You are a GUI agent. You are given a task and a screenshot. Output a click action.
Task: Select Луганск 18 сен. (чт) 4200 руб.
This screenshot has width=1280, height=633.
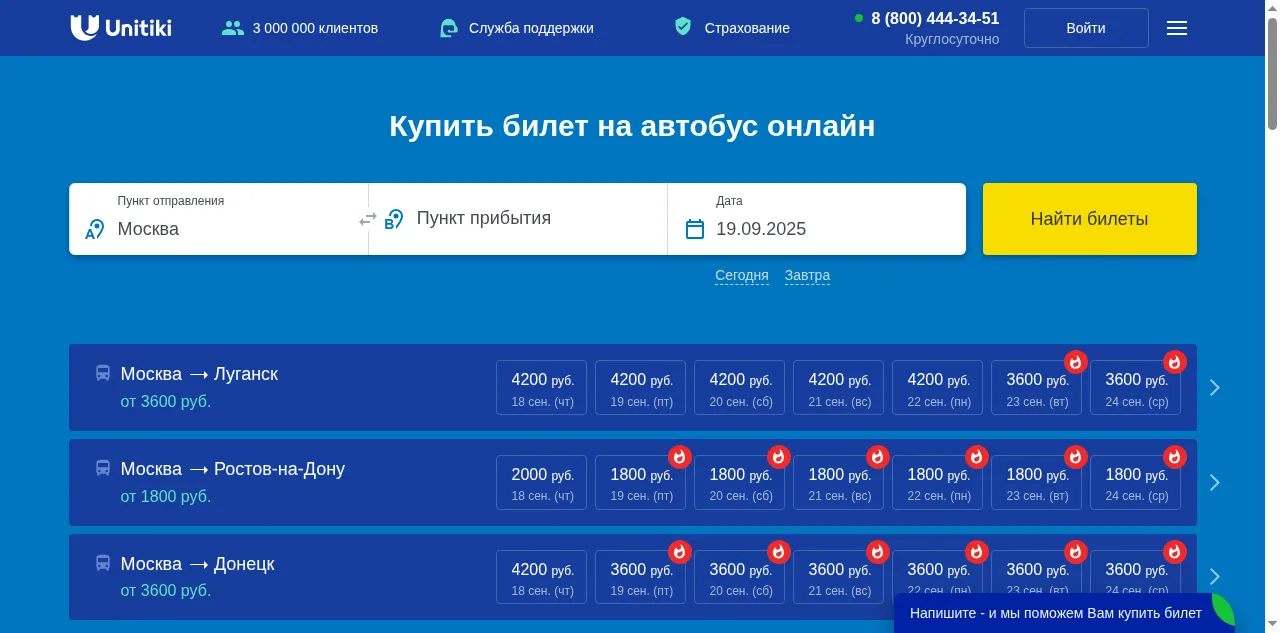point(542,387)
